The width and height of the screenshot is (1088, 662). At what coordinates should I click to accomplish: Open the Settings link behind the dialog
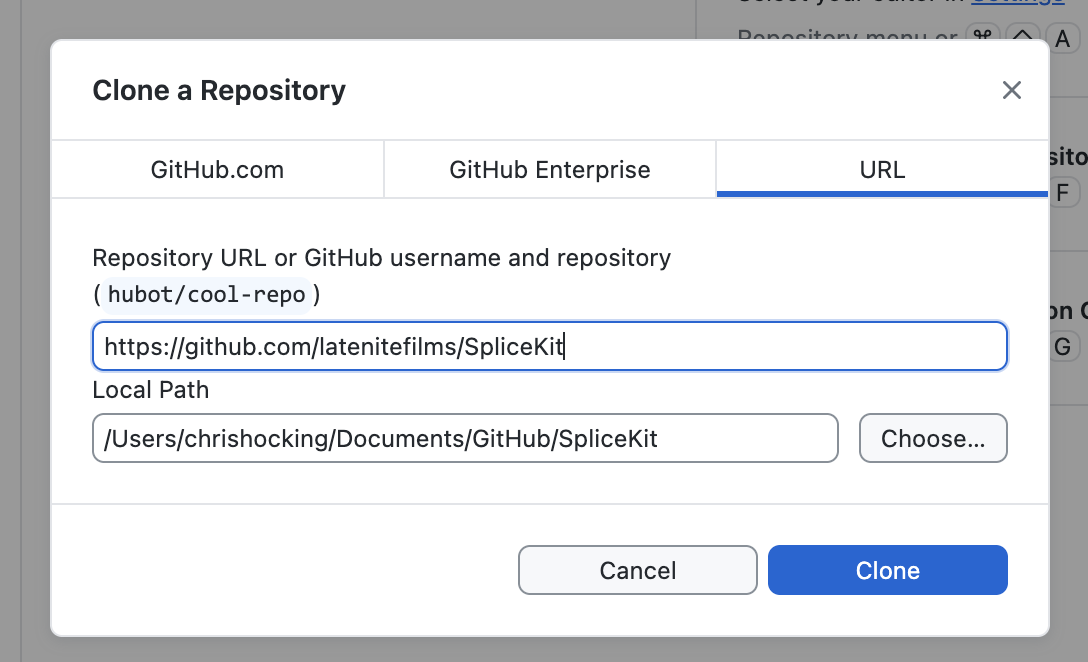point(1016,3)
